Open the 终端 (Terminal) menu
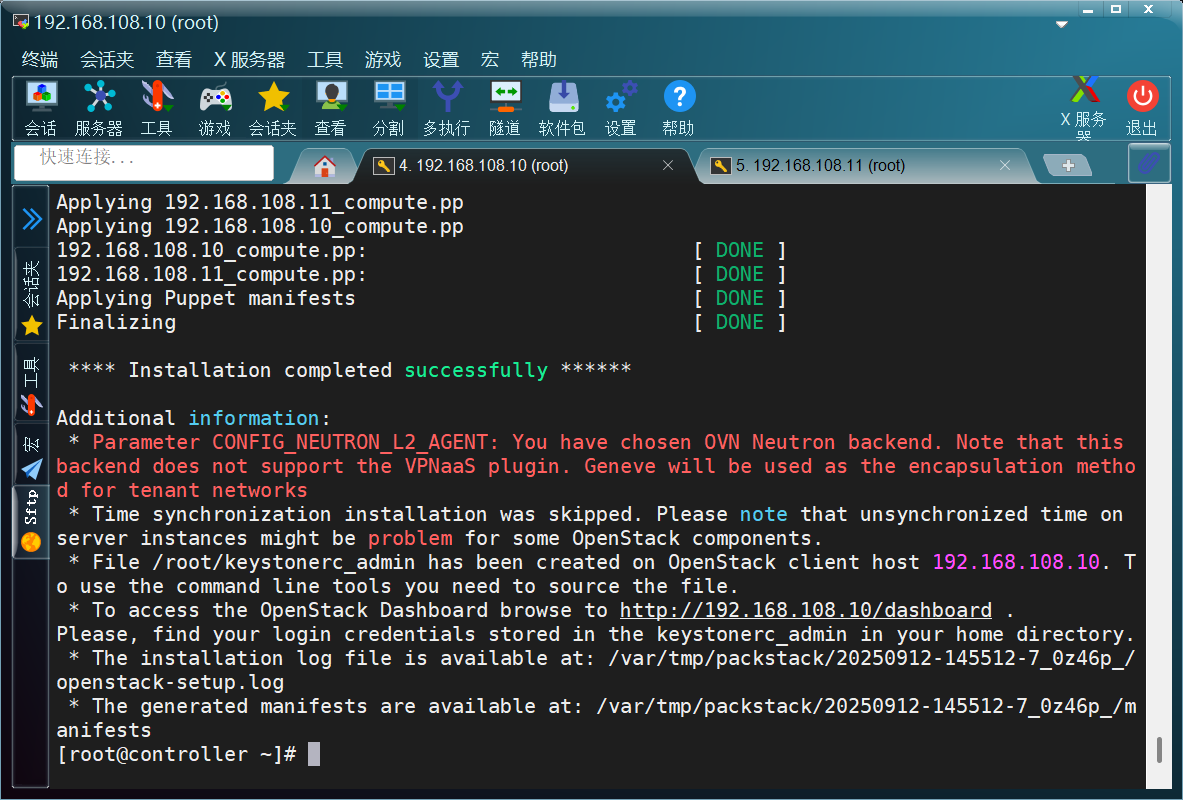The width and height of the screenshot is (1183, 800). coord(40,60)
